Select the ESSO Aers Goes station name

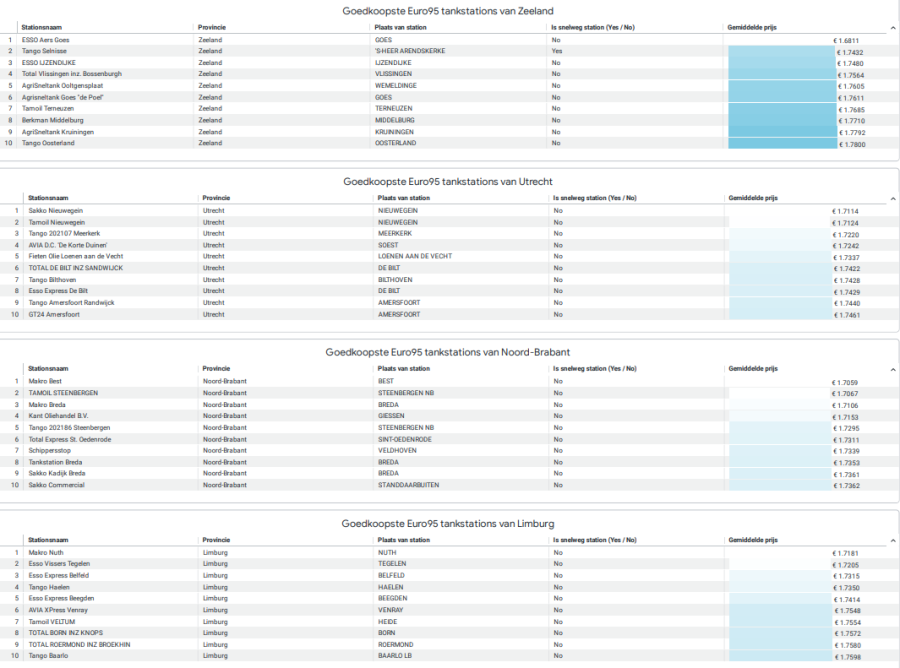point(45,40)
